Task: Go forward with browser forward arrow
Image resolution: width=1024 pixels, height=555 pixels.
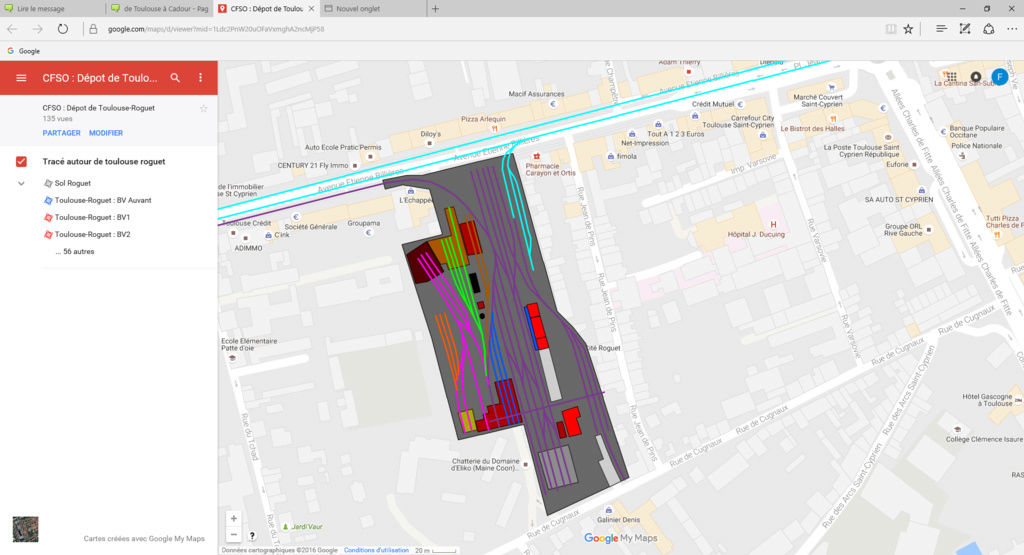Action: pos(37,29)
